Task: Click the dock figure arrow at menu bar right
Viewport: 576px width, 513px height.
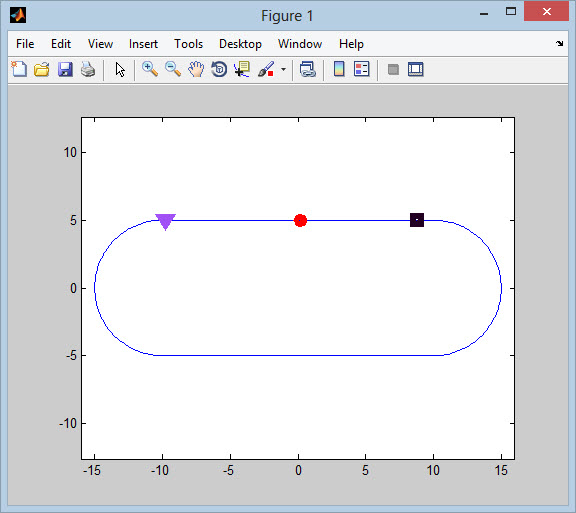Action: pos(559,43)
